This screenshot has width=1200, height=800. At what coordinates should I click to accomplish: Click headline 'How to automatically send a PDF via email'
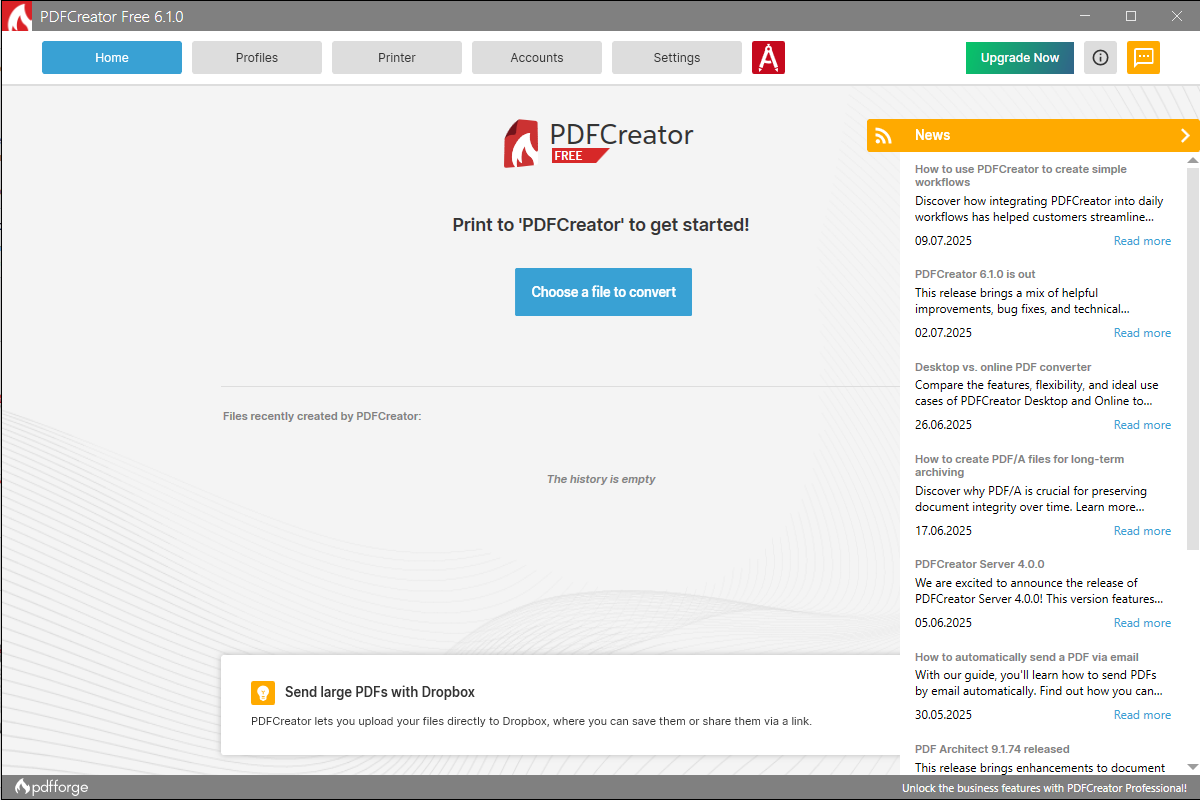pos(1027,657)
